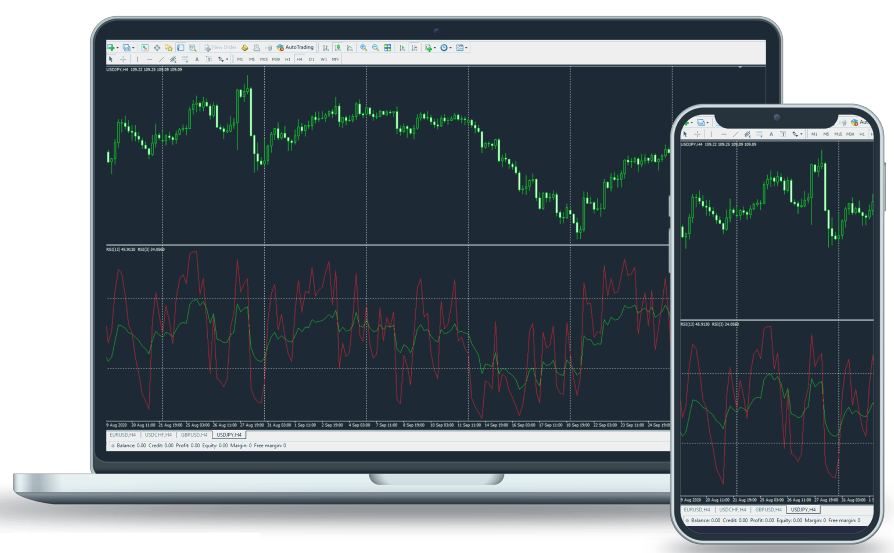This screenshot has height=553, width=894.
Task: Draw a vertical line tool on laptop toolbar
Action: tap(136, 59)
